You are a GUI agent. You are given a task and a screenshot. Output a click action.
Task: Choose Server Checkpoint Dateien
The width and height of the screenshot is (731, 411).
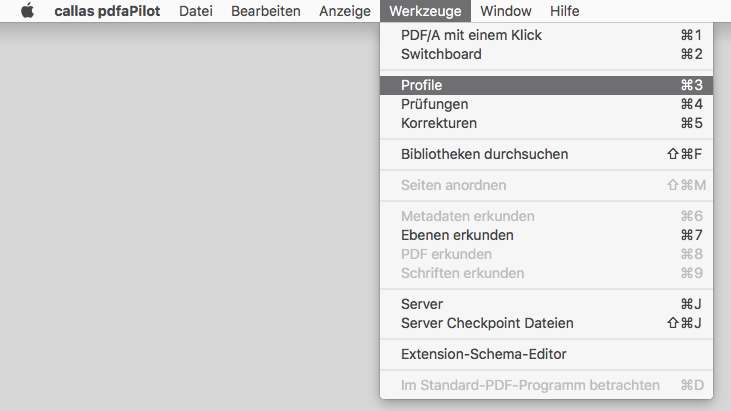point(546,323)
